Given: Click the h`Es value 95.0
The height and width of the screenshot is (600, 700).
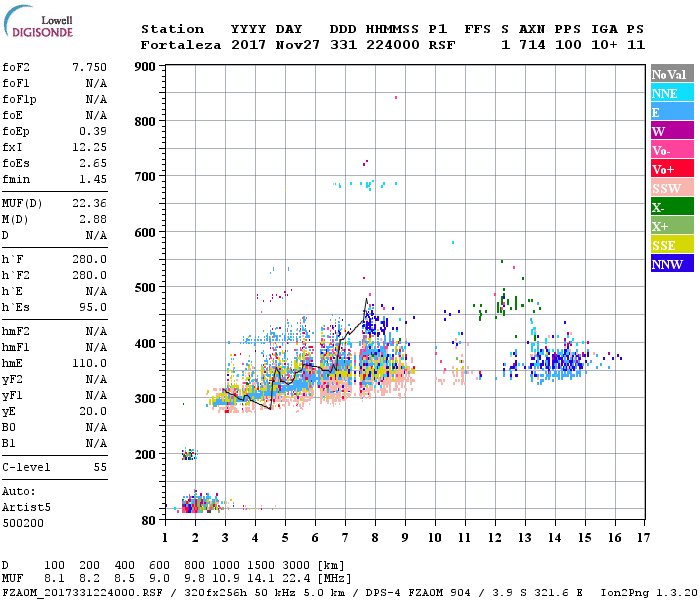Looking at the screenshot, I should click(93, 307).
